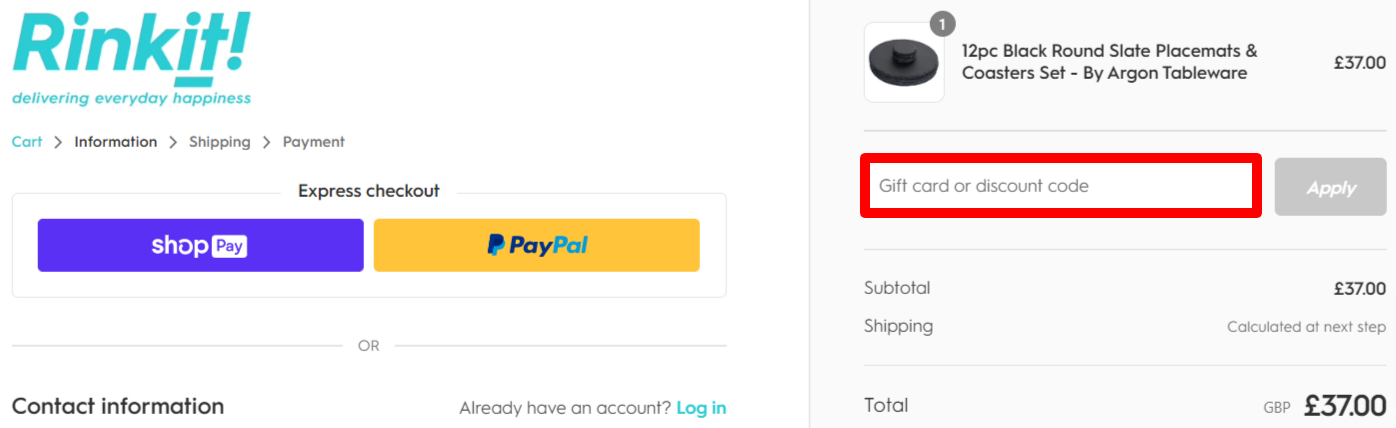This screenshot has width=1396, height=428.
Task: Click the chevron after Information breadcrumb
Action: tap(173, 142)
